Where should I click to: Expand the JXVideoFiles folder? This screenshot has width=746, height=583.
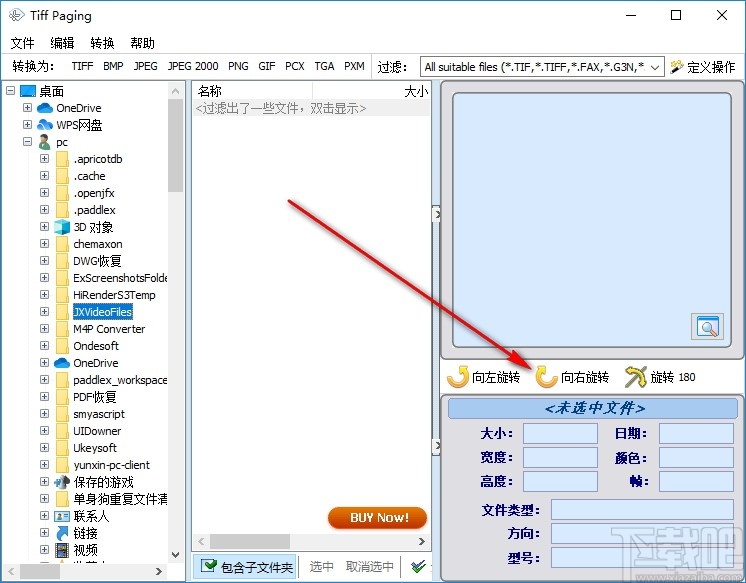pyautogui.click(x=44, y=312)
